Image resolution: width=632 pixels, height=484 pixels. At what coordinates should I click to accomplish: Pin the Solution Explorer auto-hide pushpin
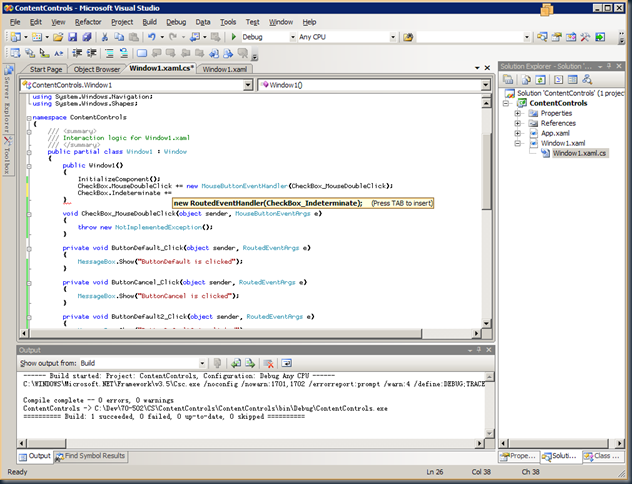coord(609,66)
